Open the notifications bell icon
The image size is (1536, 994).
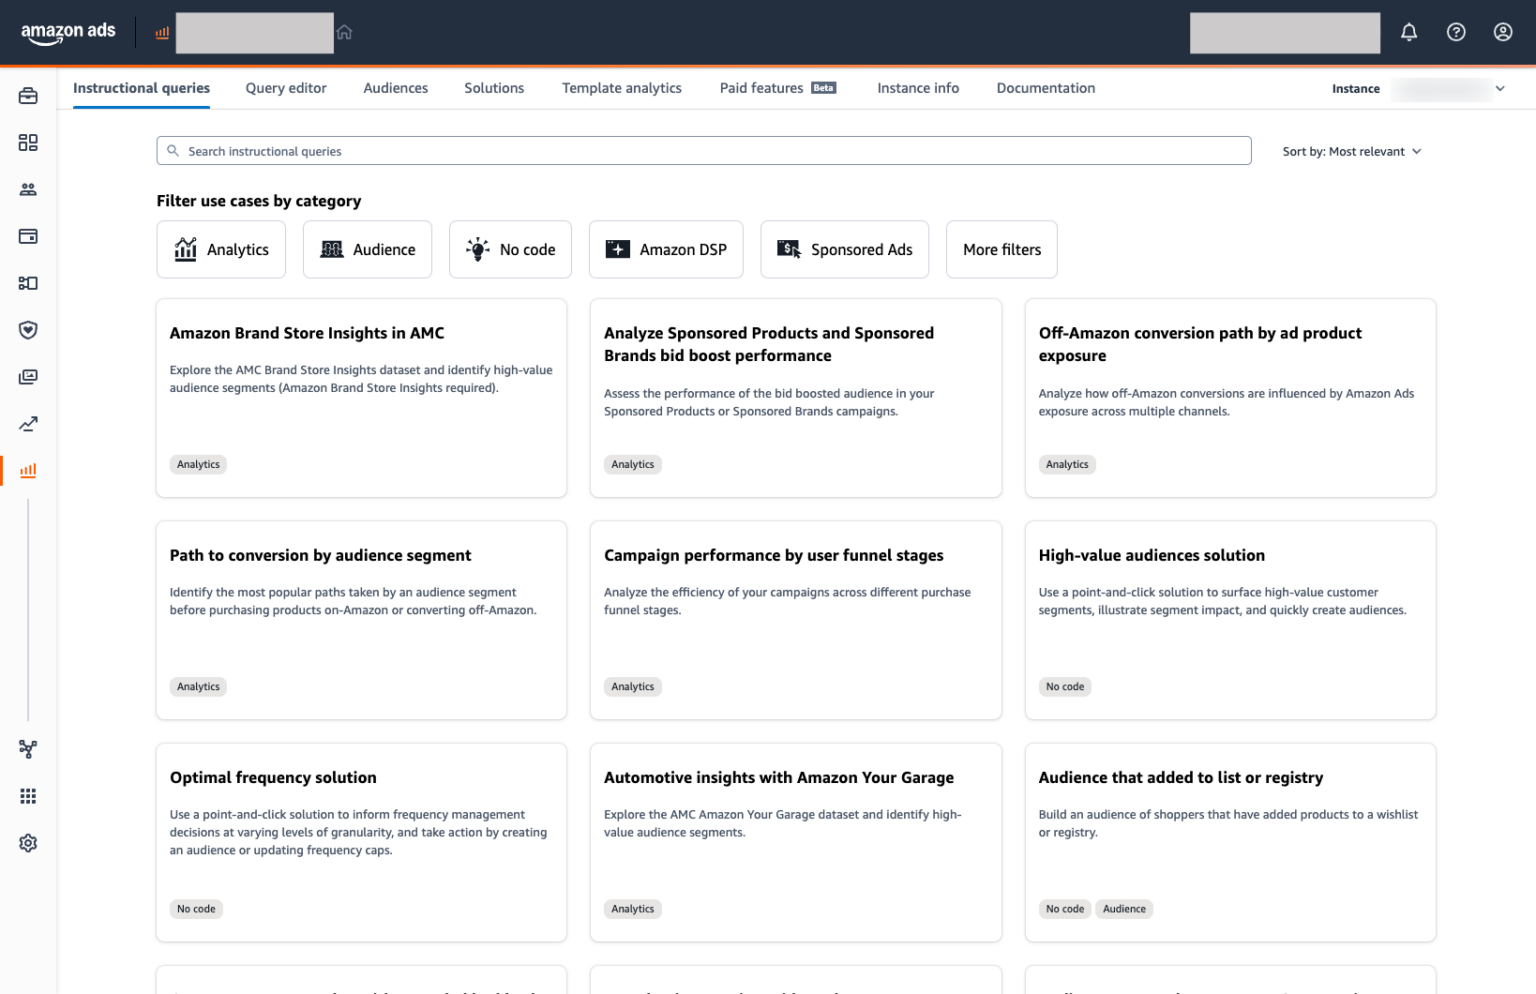(x=1409, y=32)
